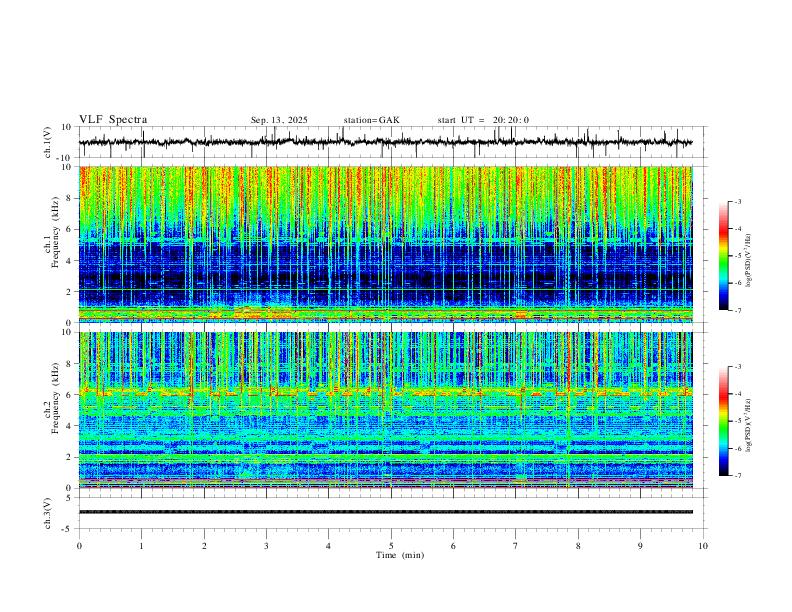Screen dimensions: 792x612
Task: Click the time axis tick label "6"
Action: pos(453,546)
